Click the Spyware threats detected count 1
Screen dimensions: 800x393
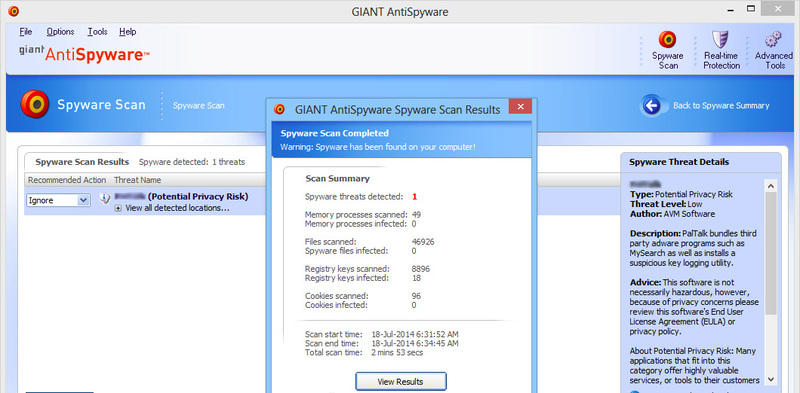415,196
